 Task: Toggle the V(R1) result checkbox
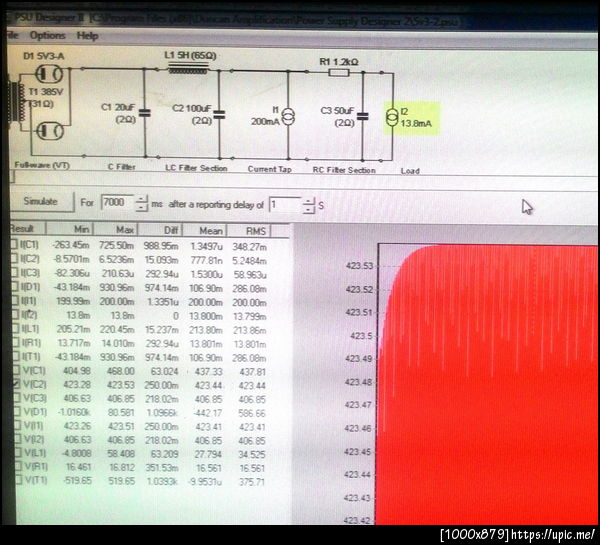18,467
